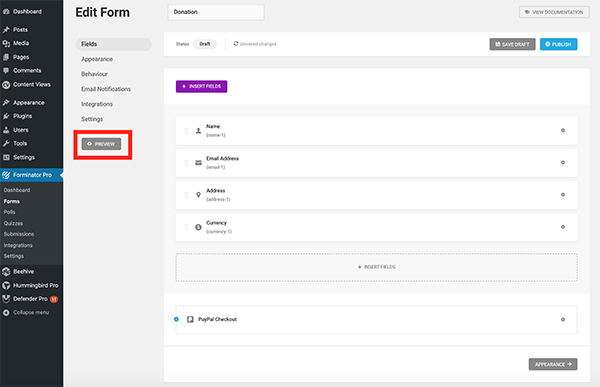The height and width of the screenshot is (387, 600).
Task: Click the Draft status tag
Action: click(x=205, y=44)
